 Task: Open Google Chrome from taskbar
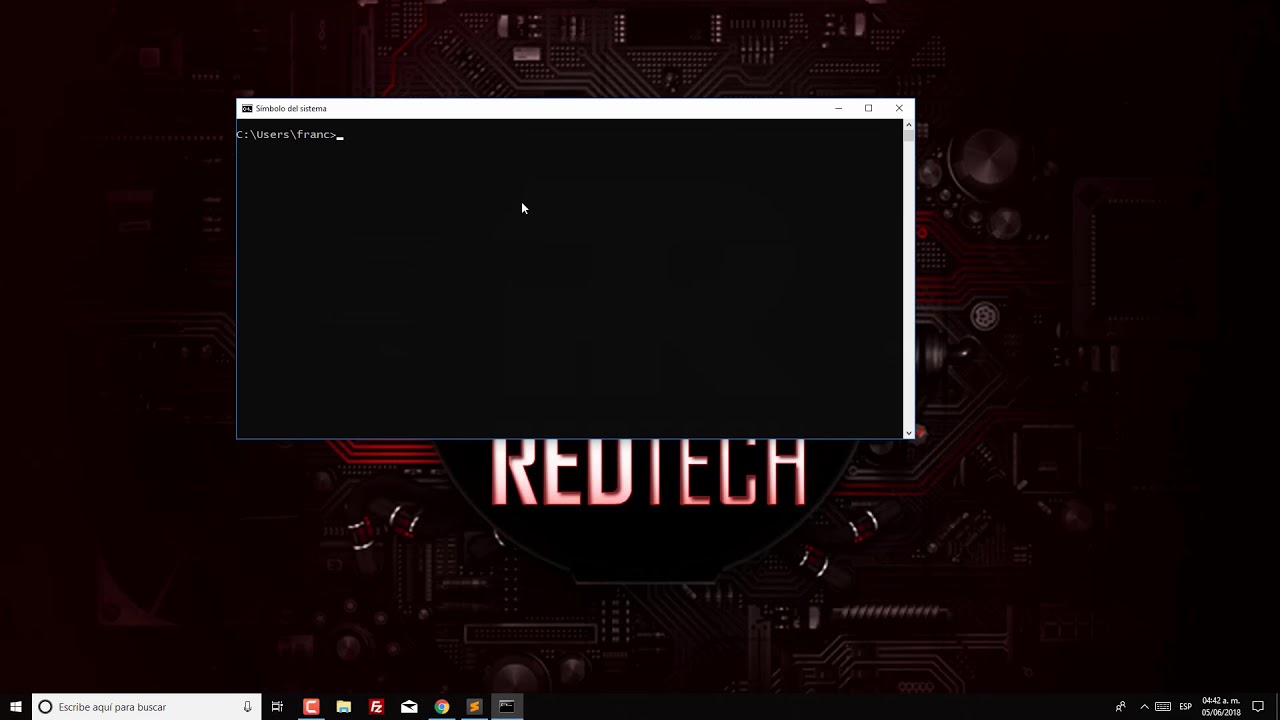442,707
